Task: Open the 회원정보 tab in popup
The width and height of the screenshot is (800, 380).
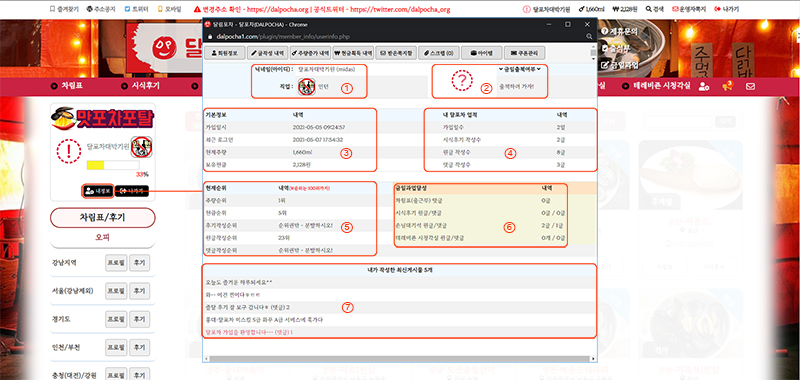Action: [x=224, y=53]
